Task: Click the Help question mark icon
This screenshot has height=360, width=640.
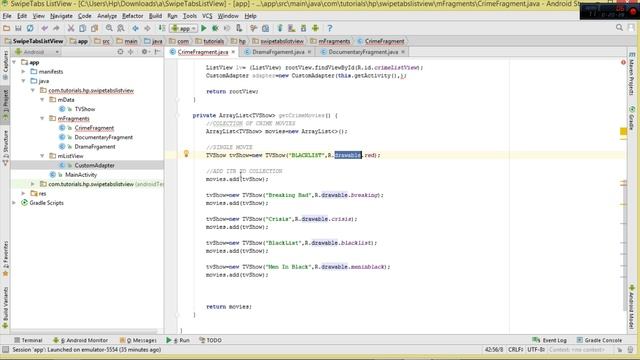Action: pos(330,28)
